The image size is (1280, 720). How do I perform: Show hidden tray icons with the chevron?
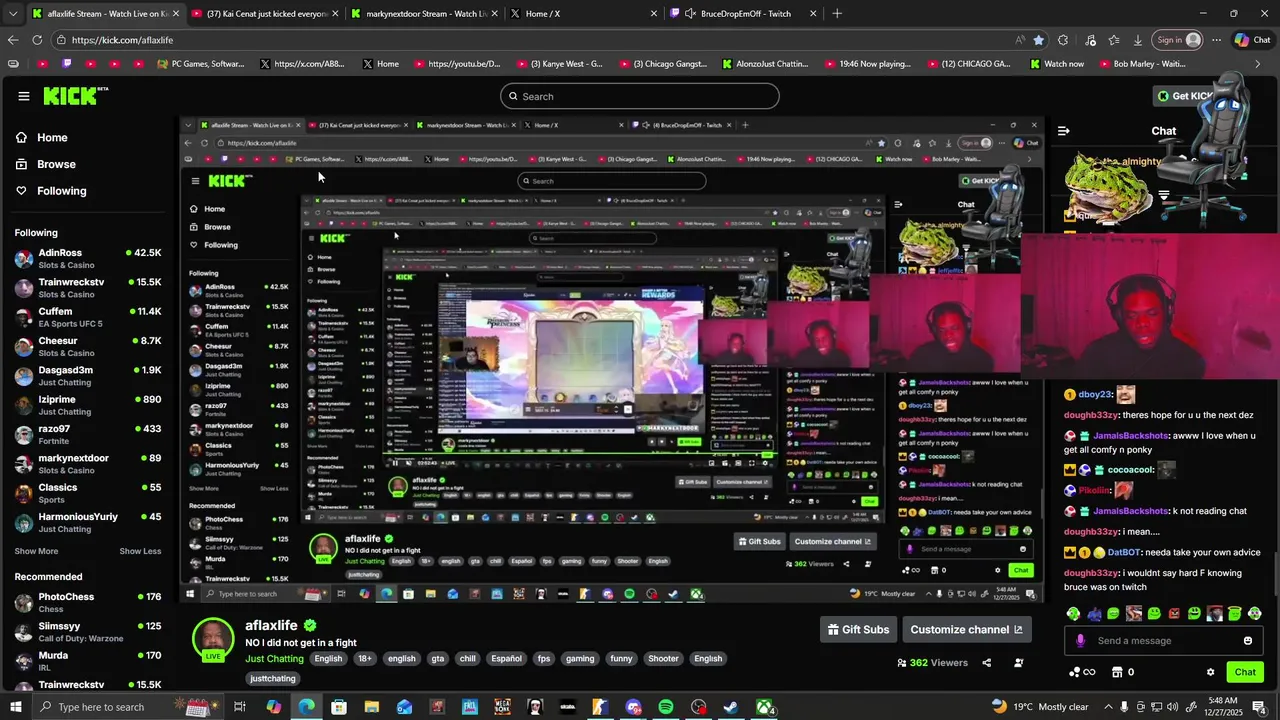pos(1108,707)
